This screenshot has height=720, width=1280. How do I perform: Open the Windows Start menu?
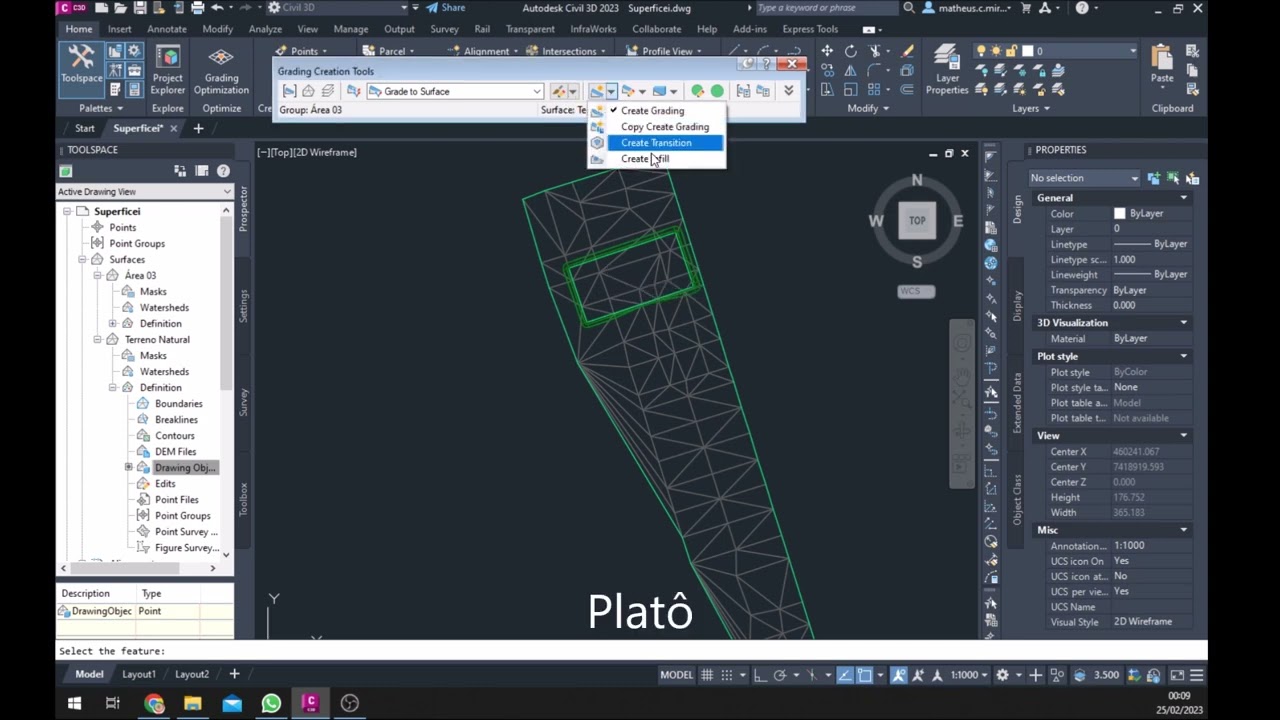pyautogui.click(x=74, y=703)
